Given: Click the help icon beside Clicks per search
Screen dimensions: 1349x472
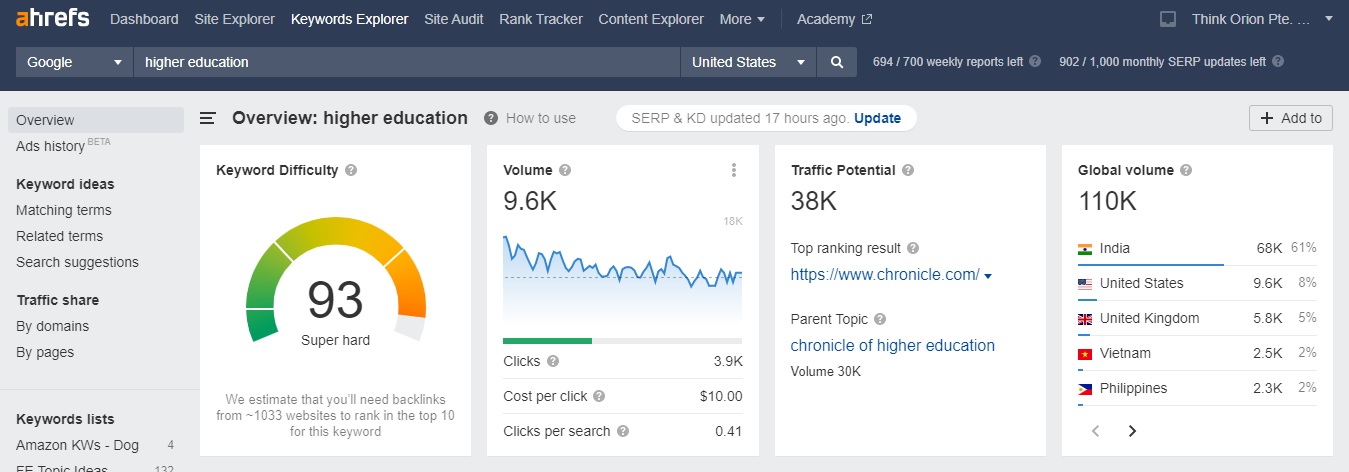Looking at the screenshot, I should 623,431.
